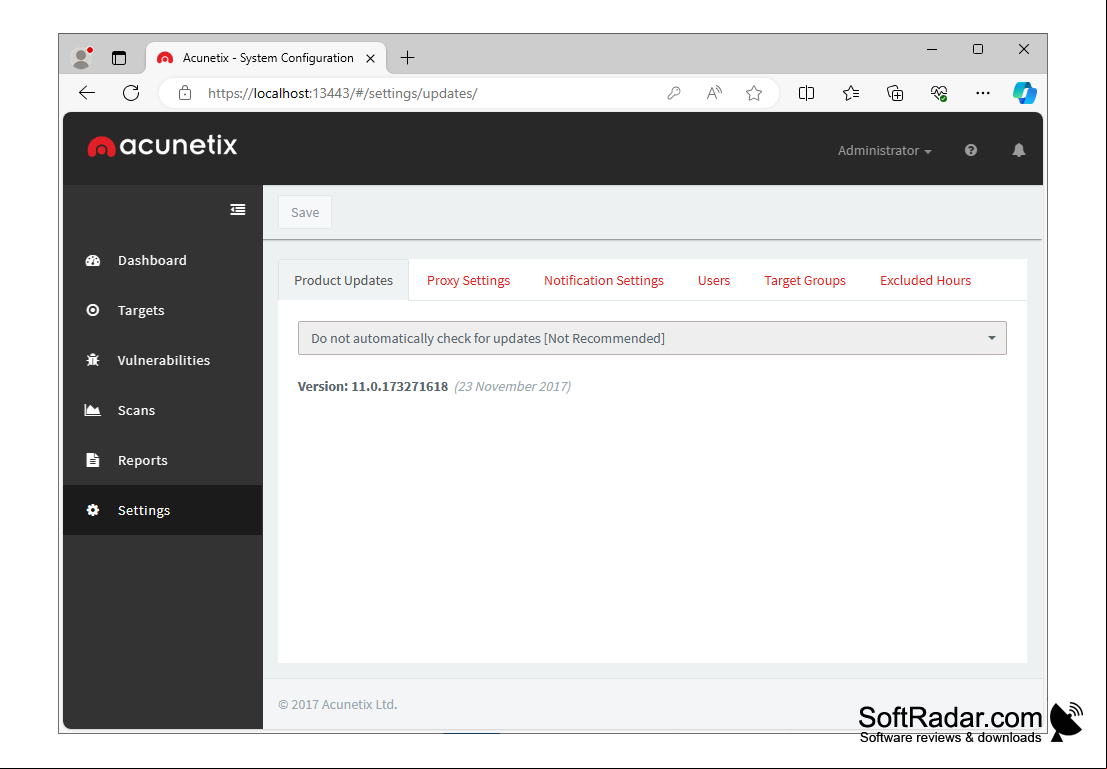Screen dimensions: 1107x769
Task: Open a new browser tab
Action: click(407, 58)
